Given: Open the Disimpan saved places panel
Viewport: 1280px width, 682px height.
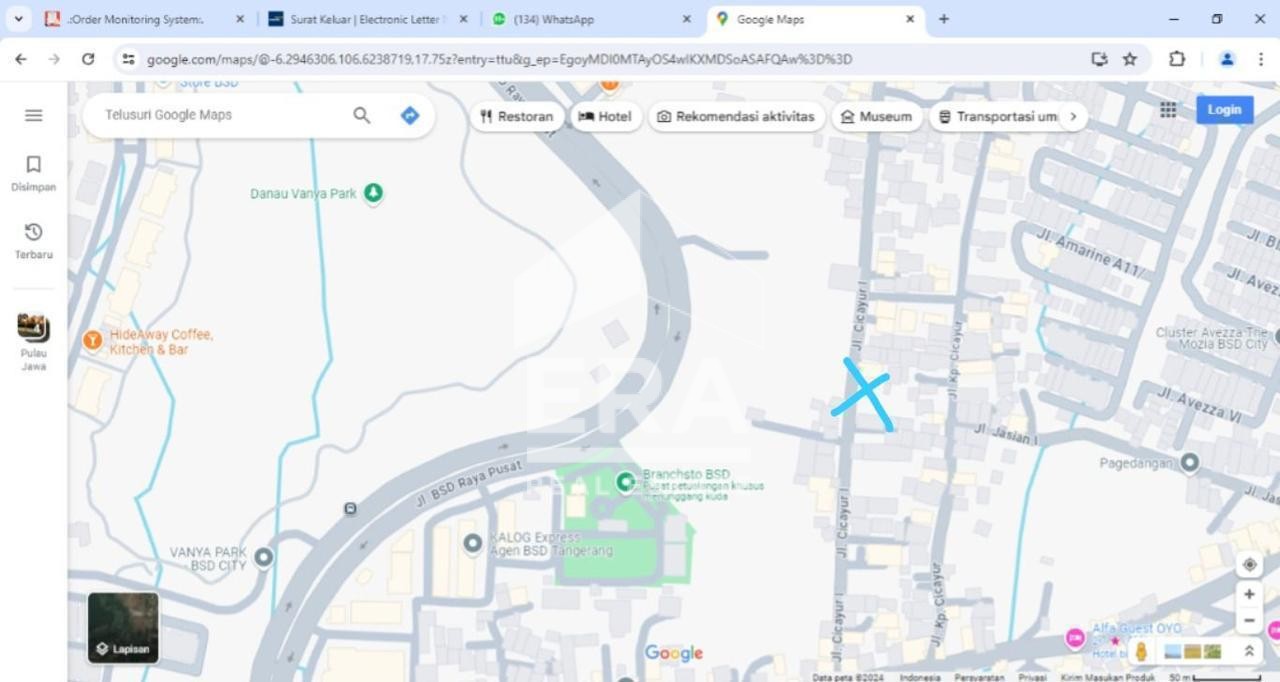Looking at the screenshot, I should [33, 172].
